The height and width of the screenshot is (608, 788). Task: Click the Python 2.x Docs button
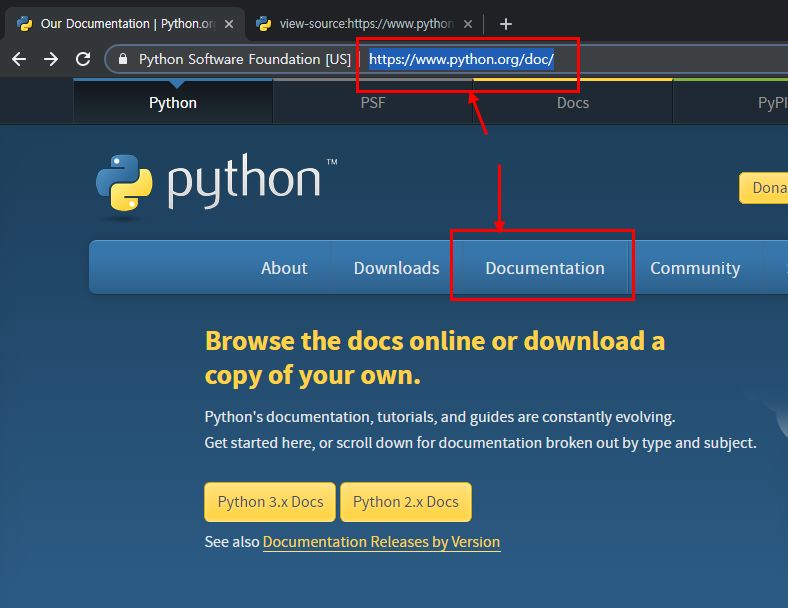(406, 502)
